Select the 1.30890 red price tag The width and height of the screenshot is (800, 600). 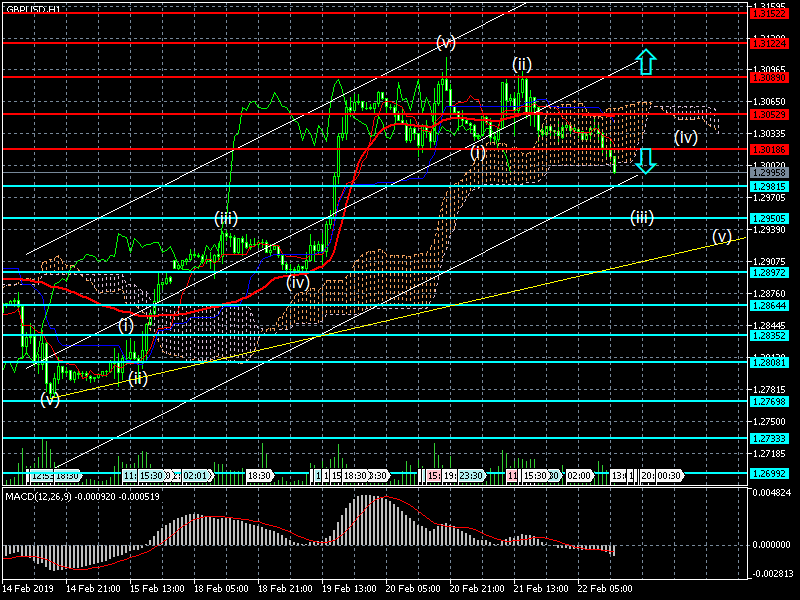click(x=769, y=78)
